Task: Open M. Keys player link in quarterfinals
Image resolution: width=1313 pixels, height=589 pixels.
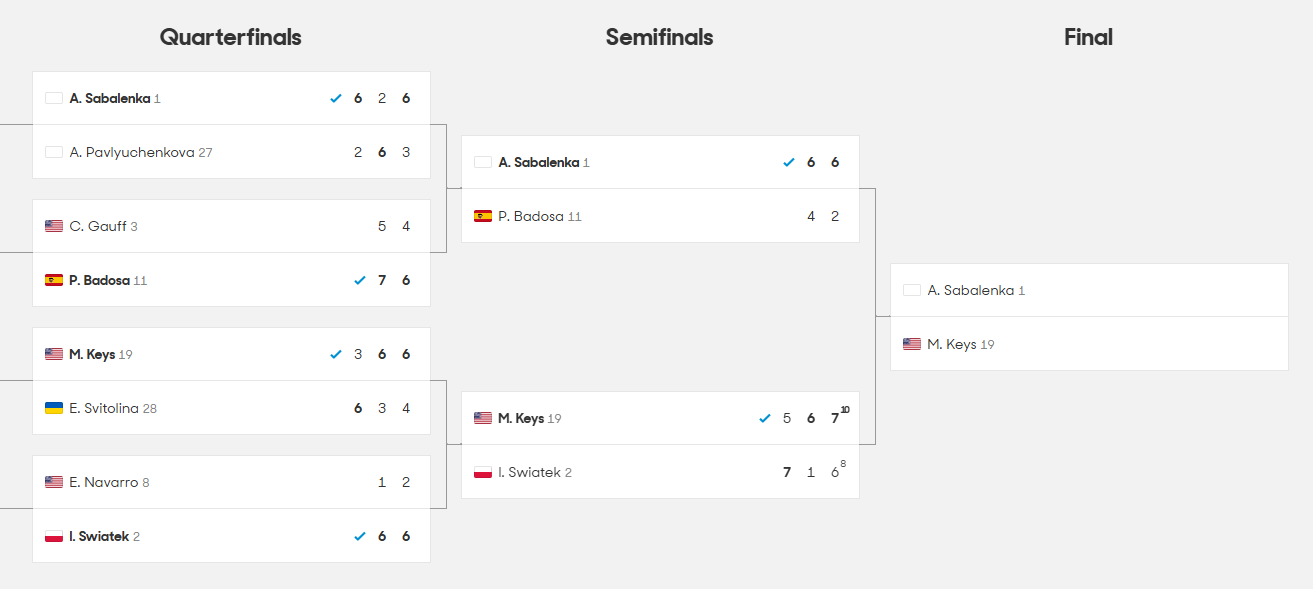Action: tap(92, 354)
